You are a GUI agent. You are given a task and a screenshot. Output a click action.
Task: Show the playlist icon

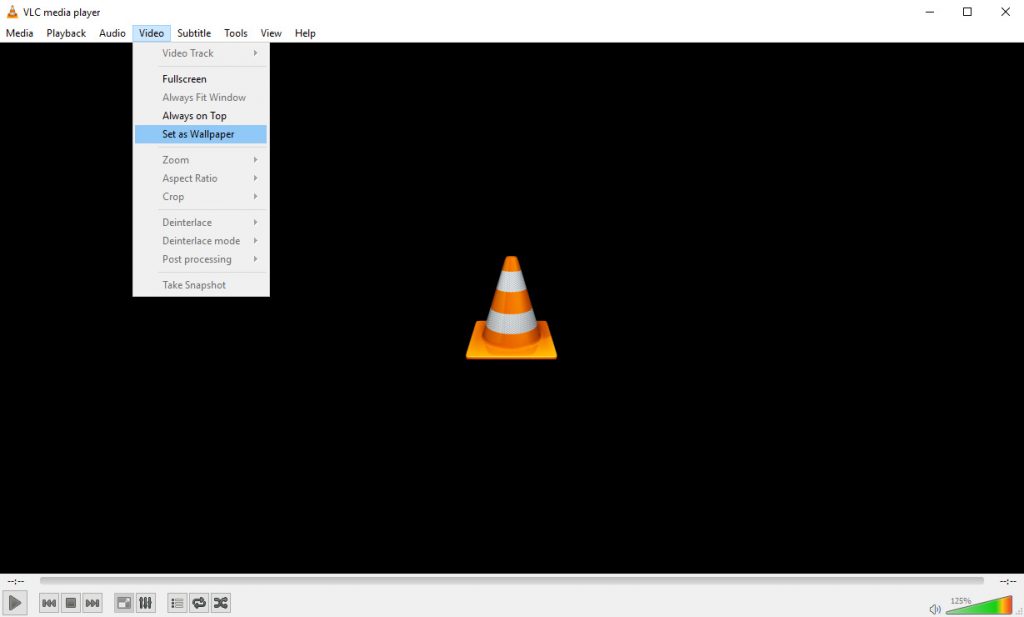177,603
